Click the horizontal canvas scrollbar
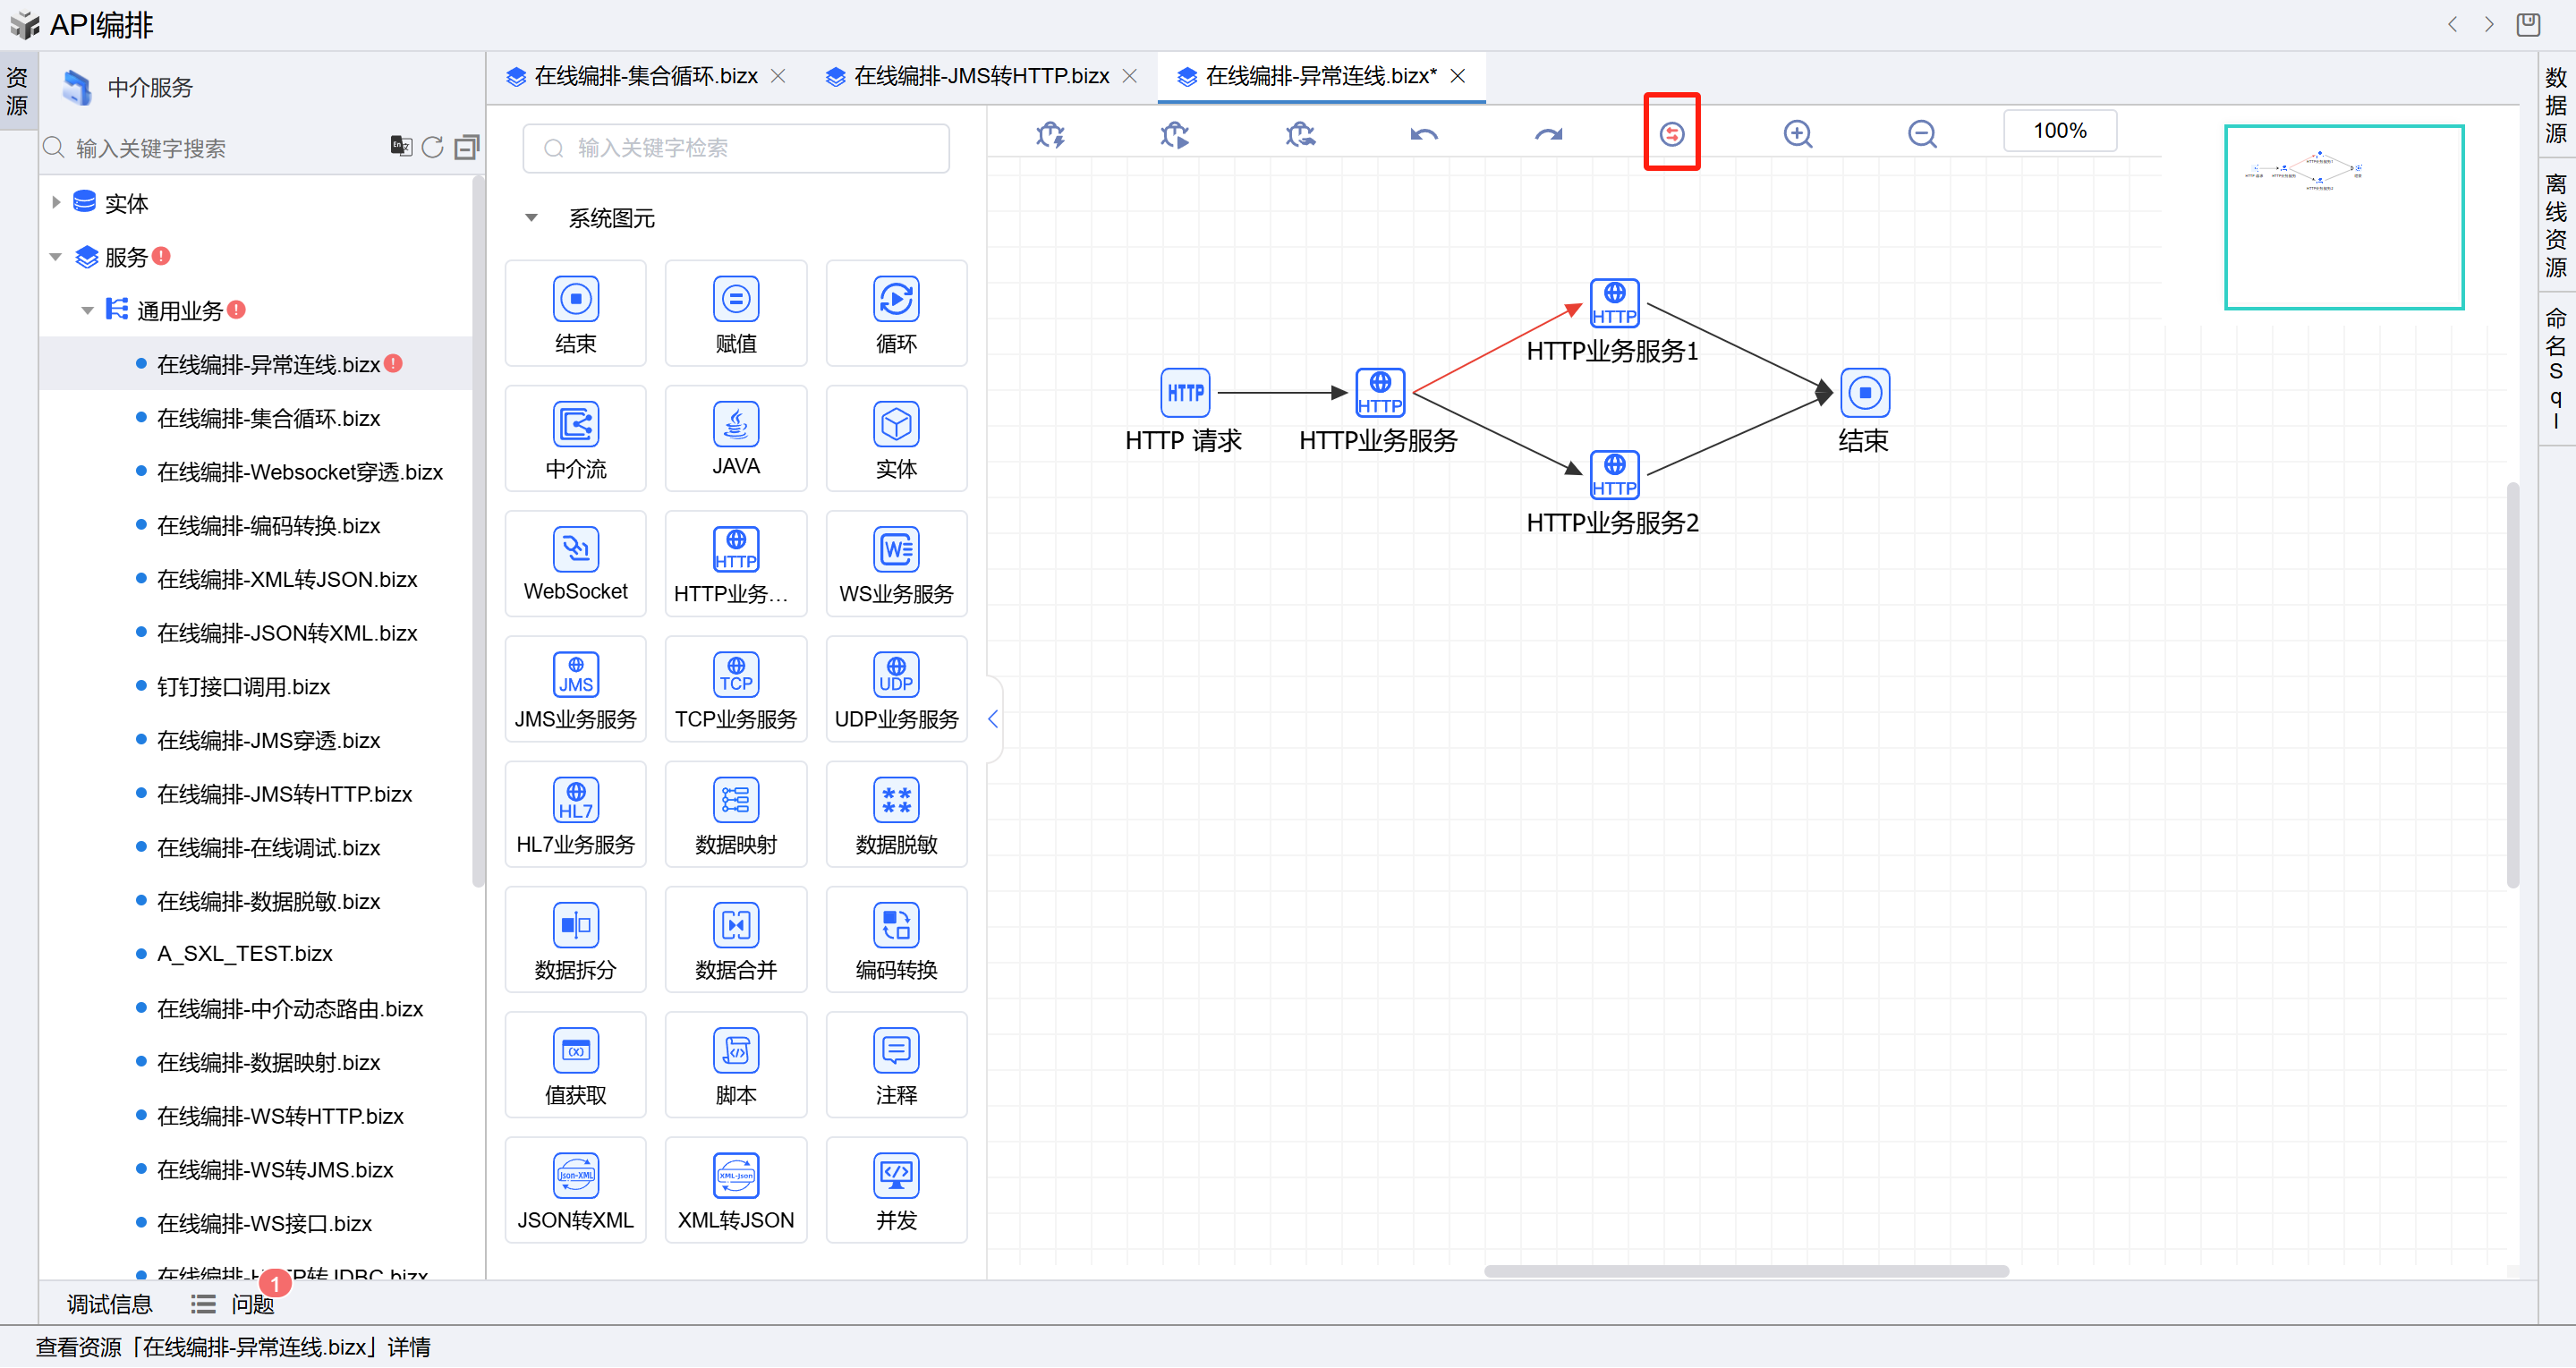 (1745, 1272)
